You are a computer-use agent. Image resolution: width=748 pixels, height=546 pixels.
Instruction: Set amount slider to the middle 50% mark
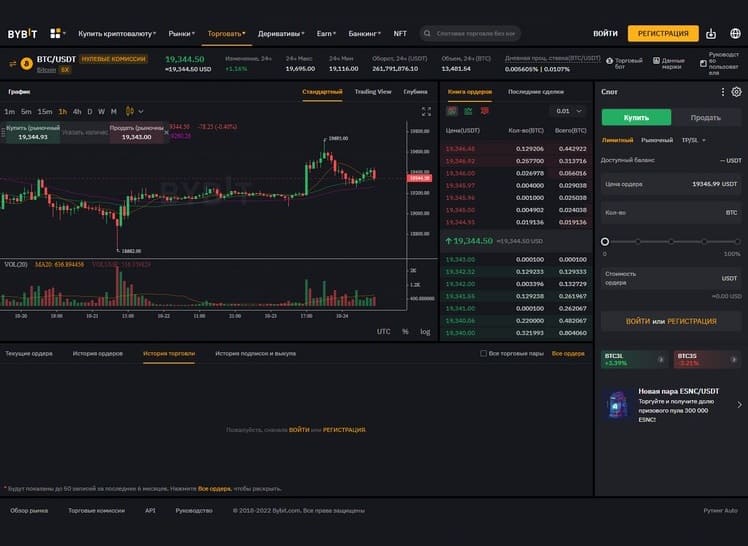[671, 242]
